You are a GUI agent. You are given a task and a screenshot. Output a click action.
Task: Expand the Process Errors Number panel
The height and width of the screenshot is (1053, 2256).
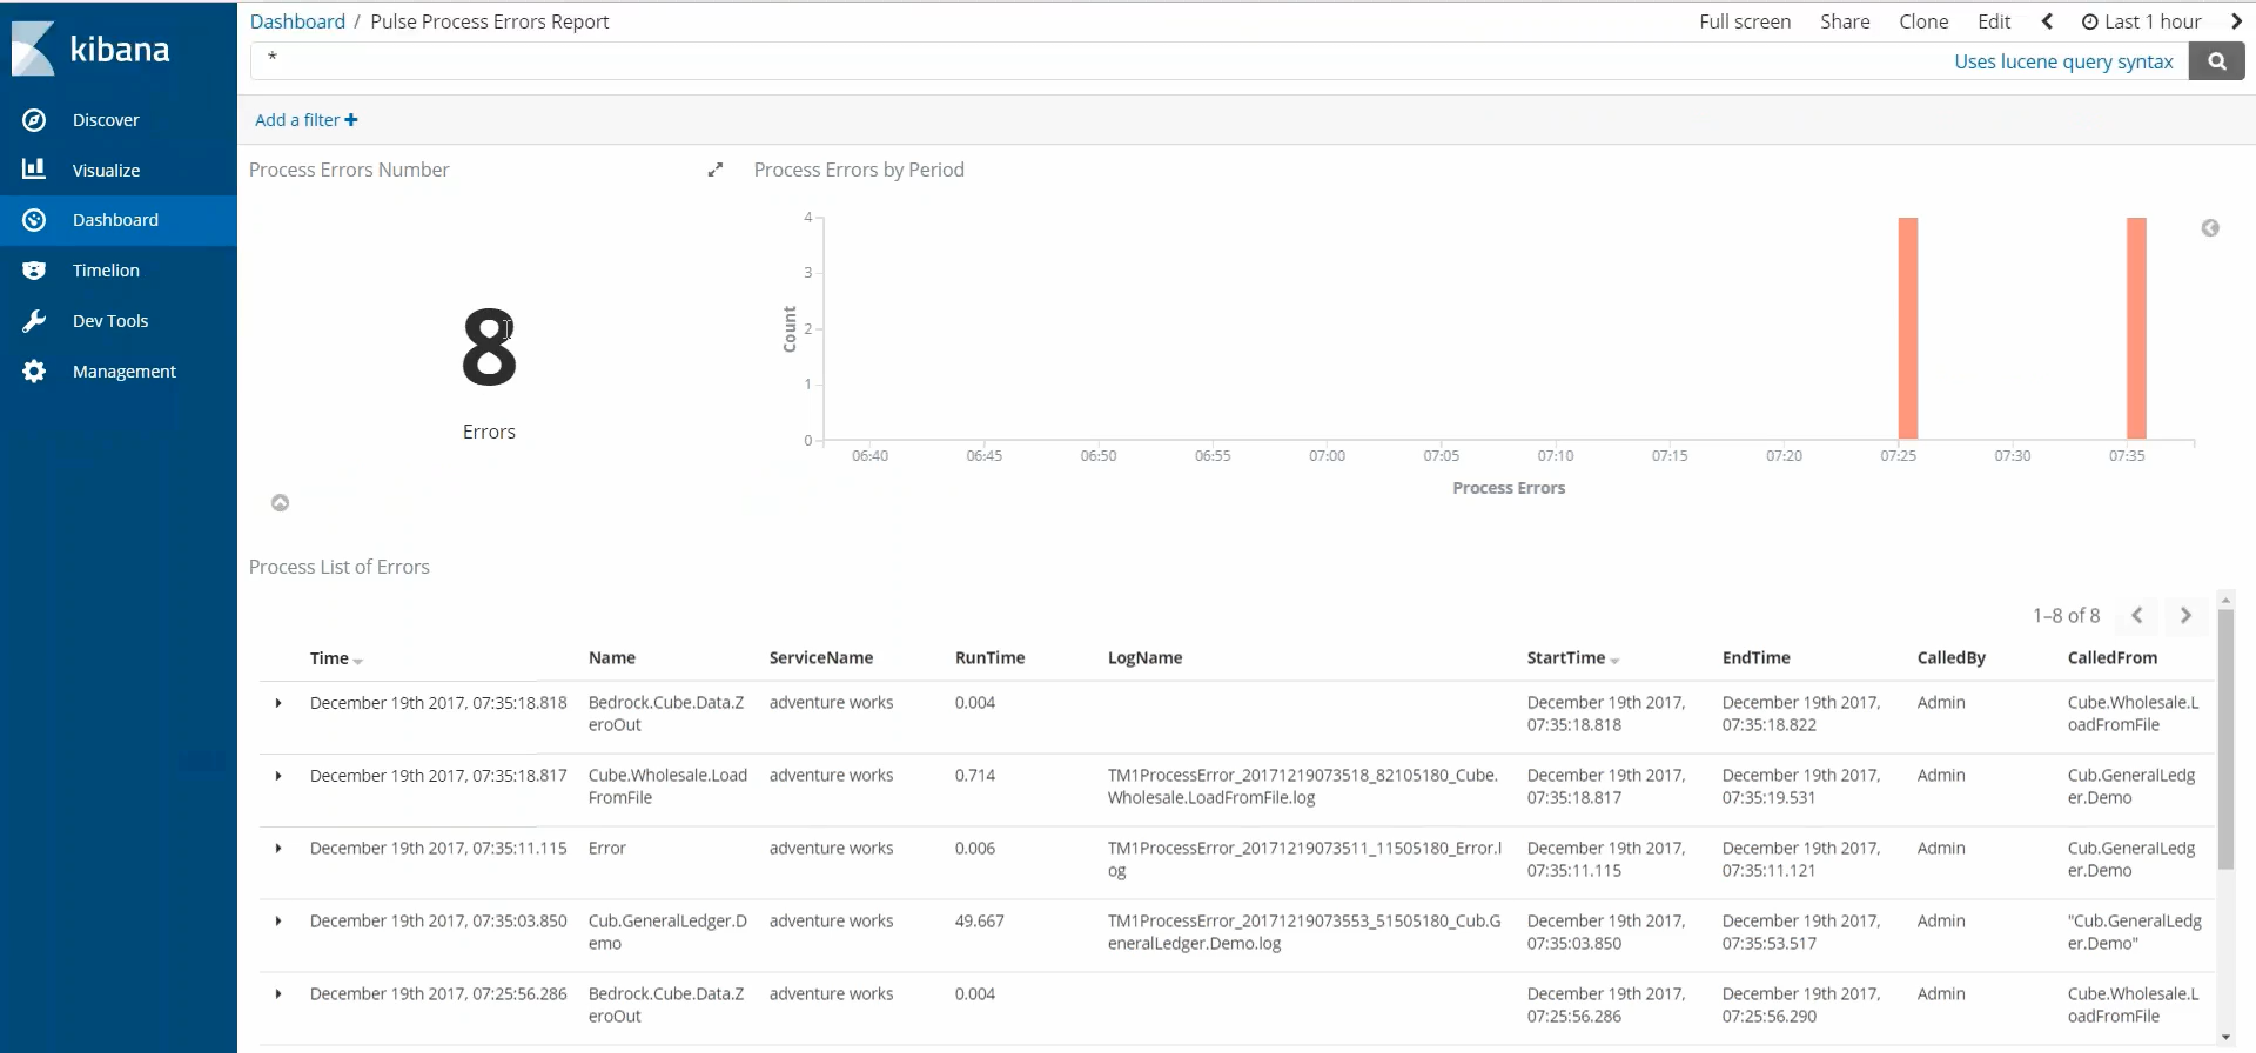tap(715, 170)
